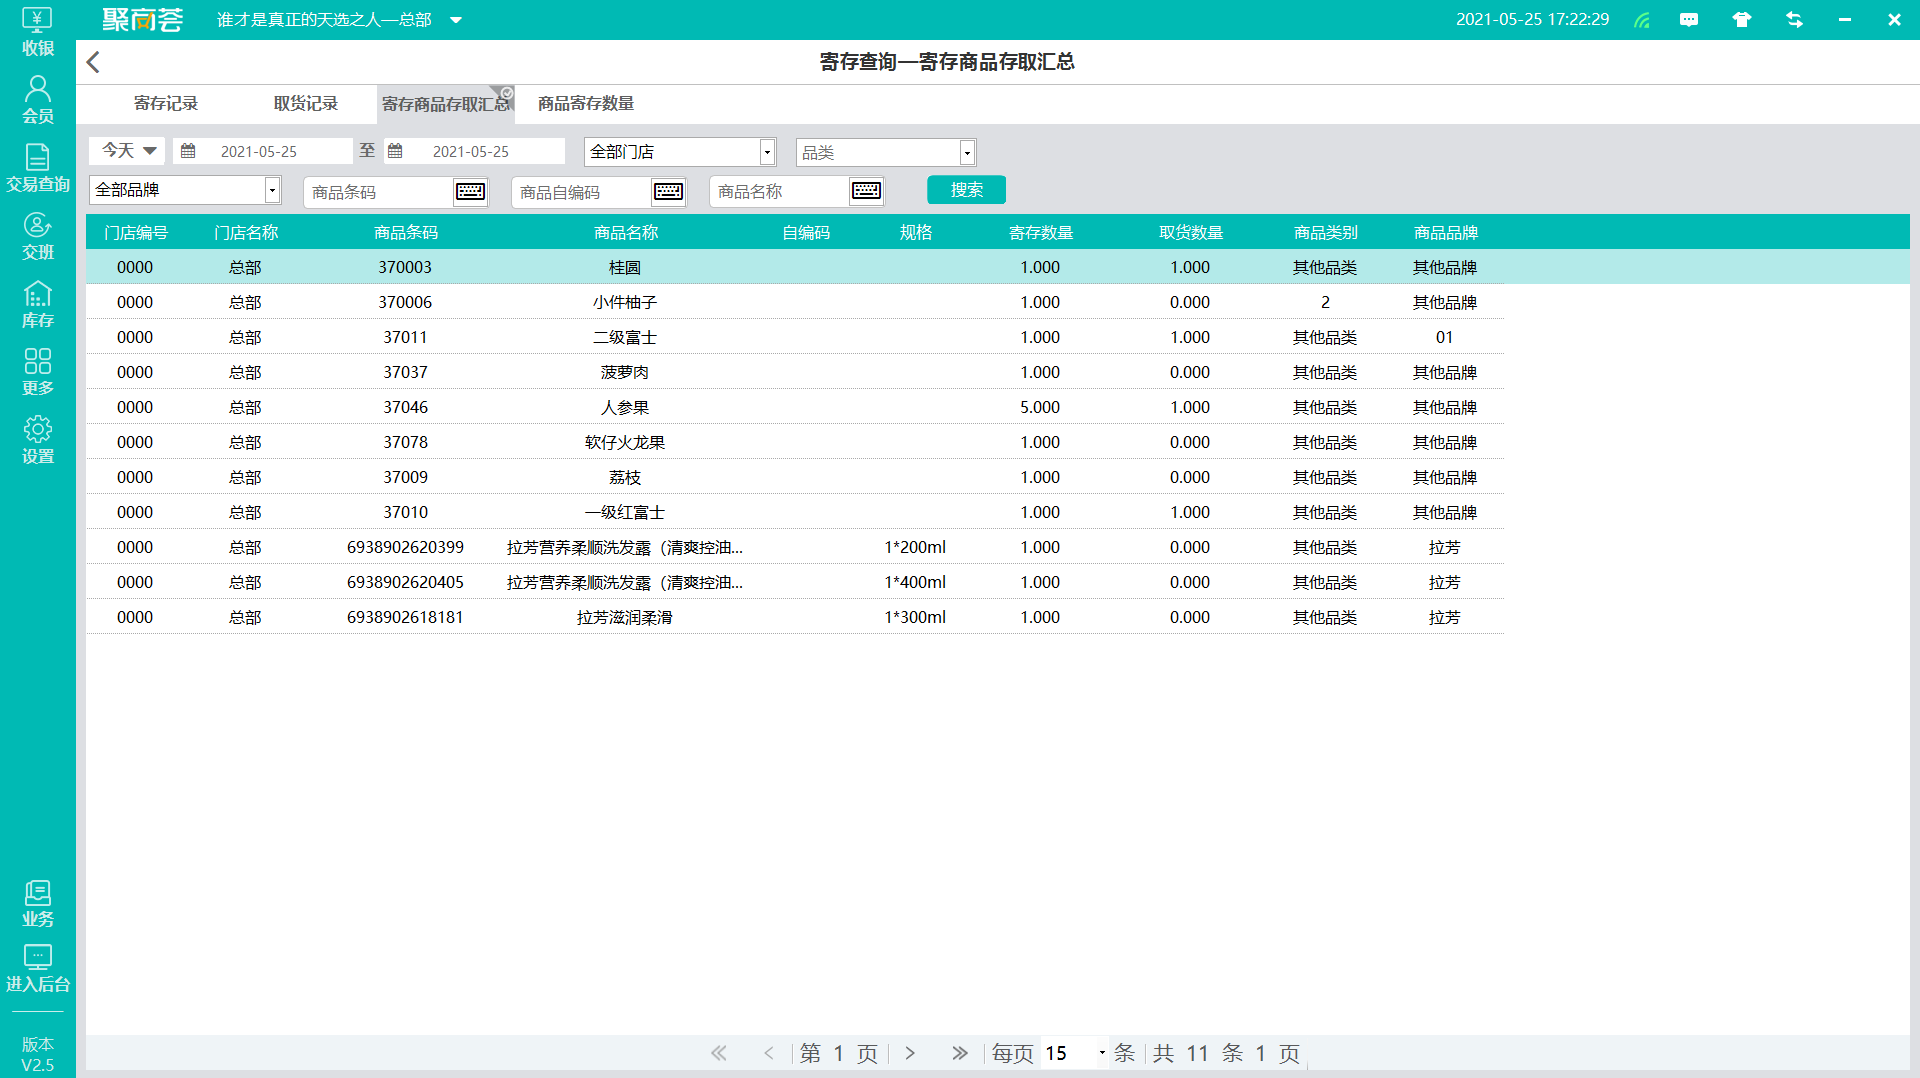Open end date calendar icon
The image size is (1920, 1078).
[x=395, y=151]
